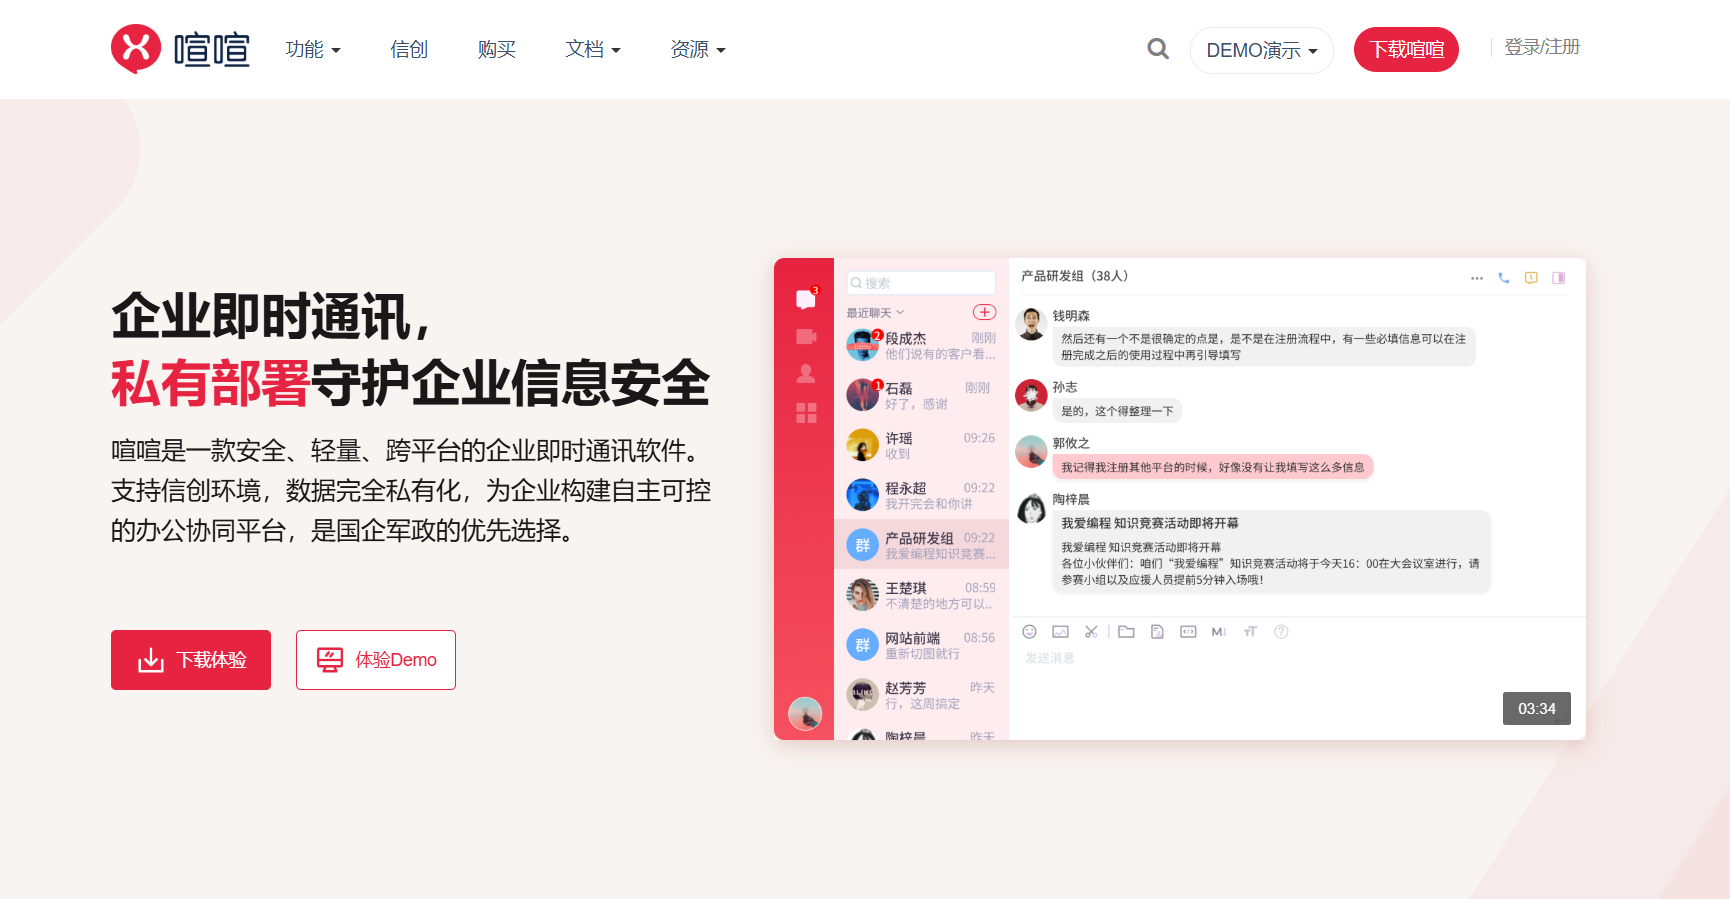Open the chat with 赵芳芳
1730x899 pixels.
tap(921, 695)
